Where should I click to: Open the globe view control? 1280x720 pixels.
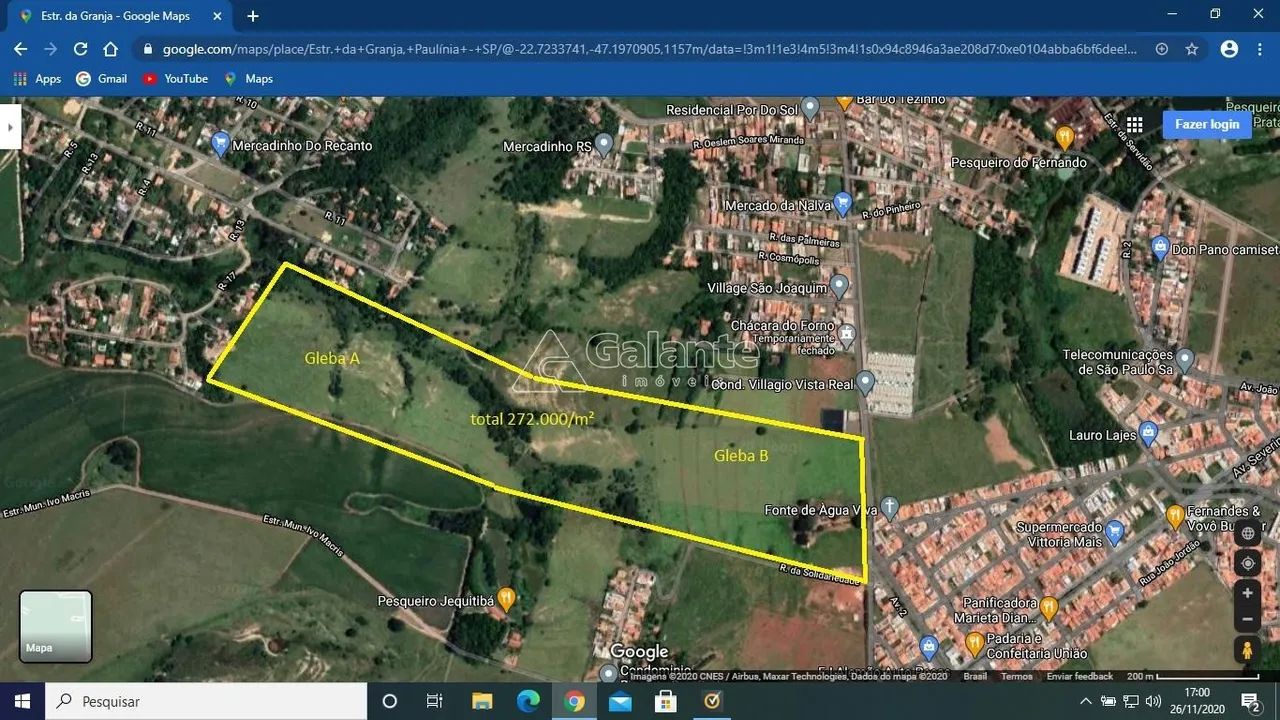[x=1247, y=534]
